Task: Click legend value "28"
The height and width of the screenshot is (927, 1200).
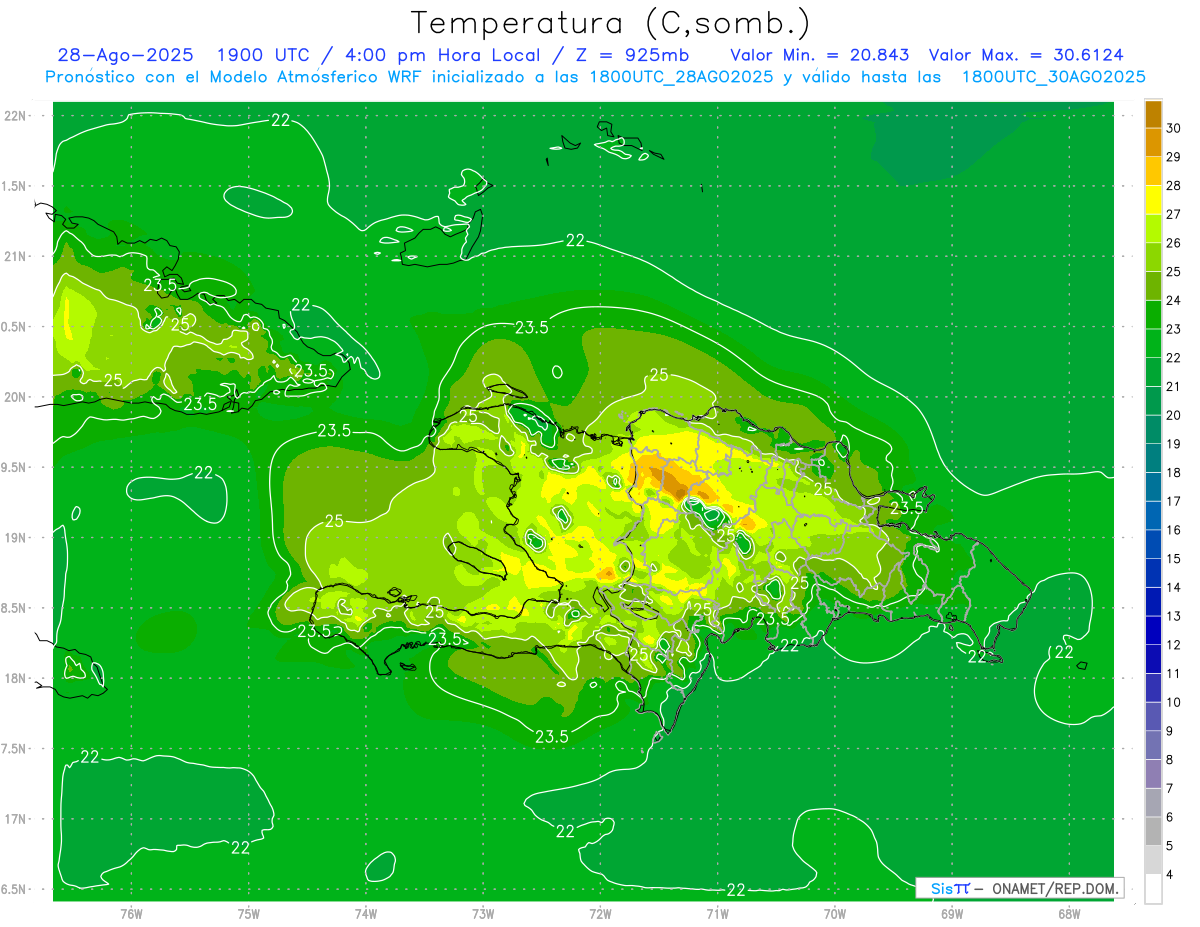Action: point(1174,186)
